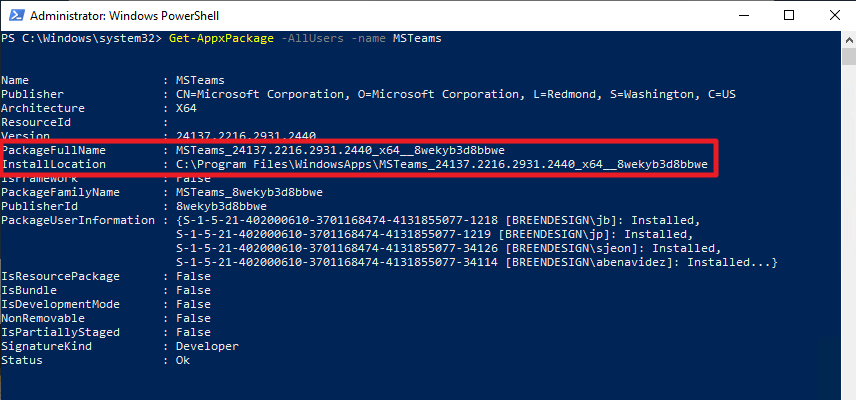
Task: Click the 'Architecture' property label
Action: (43, 109)
